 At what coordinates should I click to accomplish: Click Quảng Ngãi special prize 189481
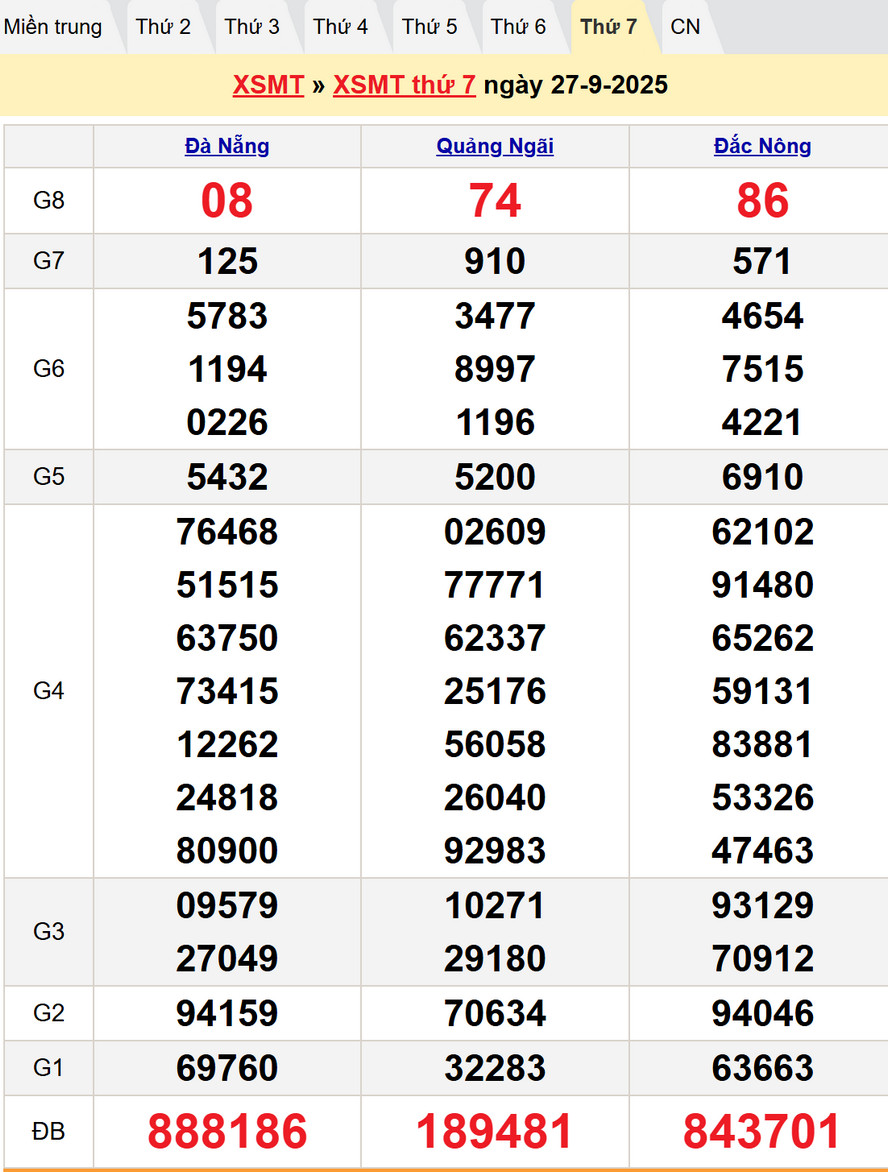click(x=495, y=1131)
